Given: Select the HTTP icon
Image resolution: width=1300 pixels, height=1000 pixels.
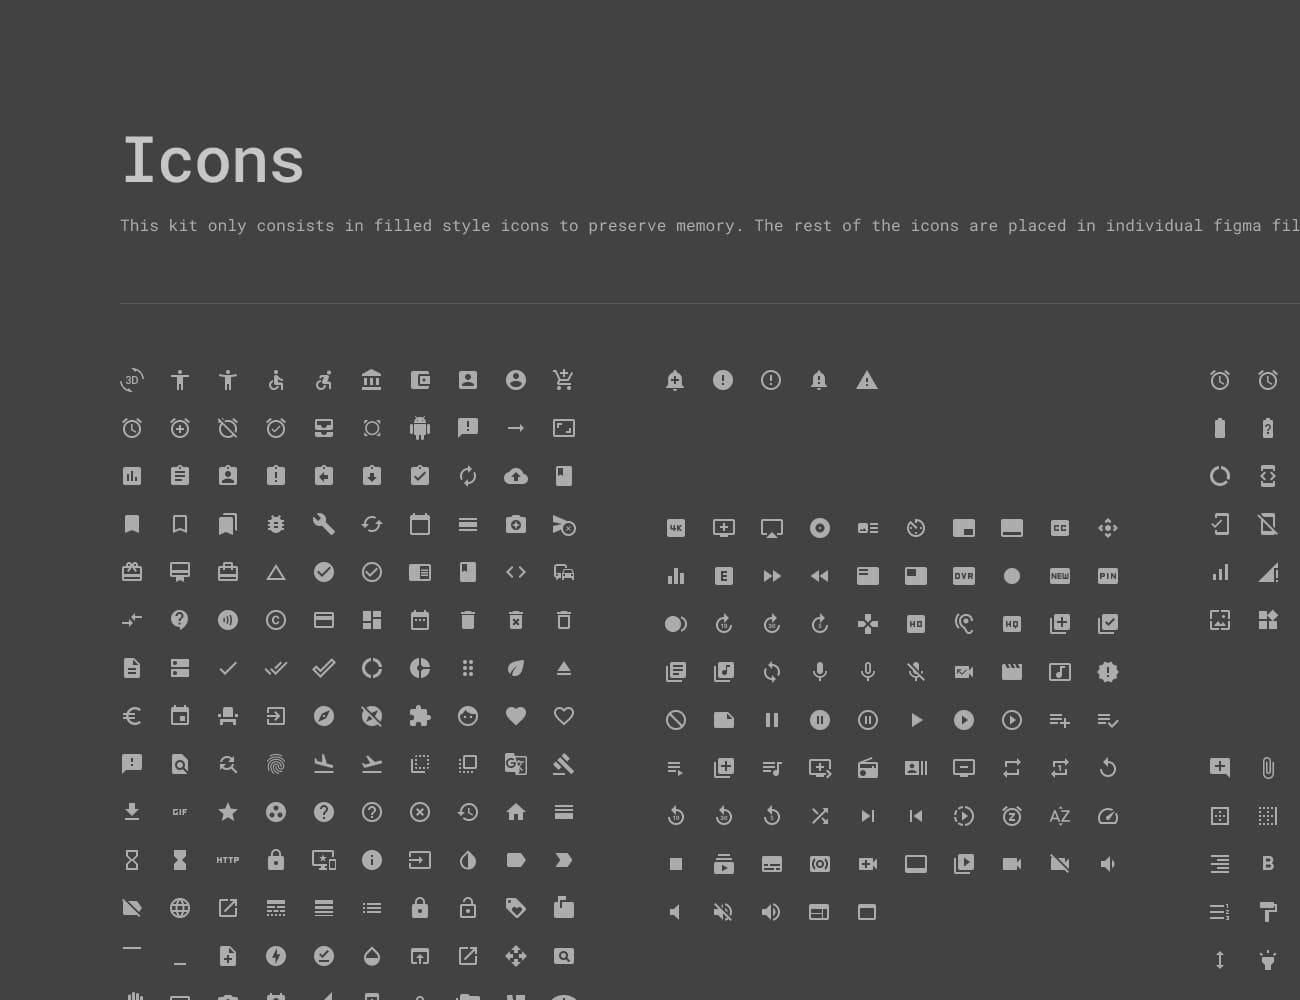Looking at the screenshot, I should coord(228,860).
